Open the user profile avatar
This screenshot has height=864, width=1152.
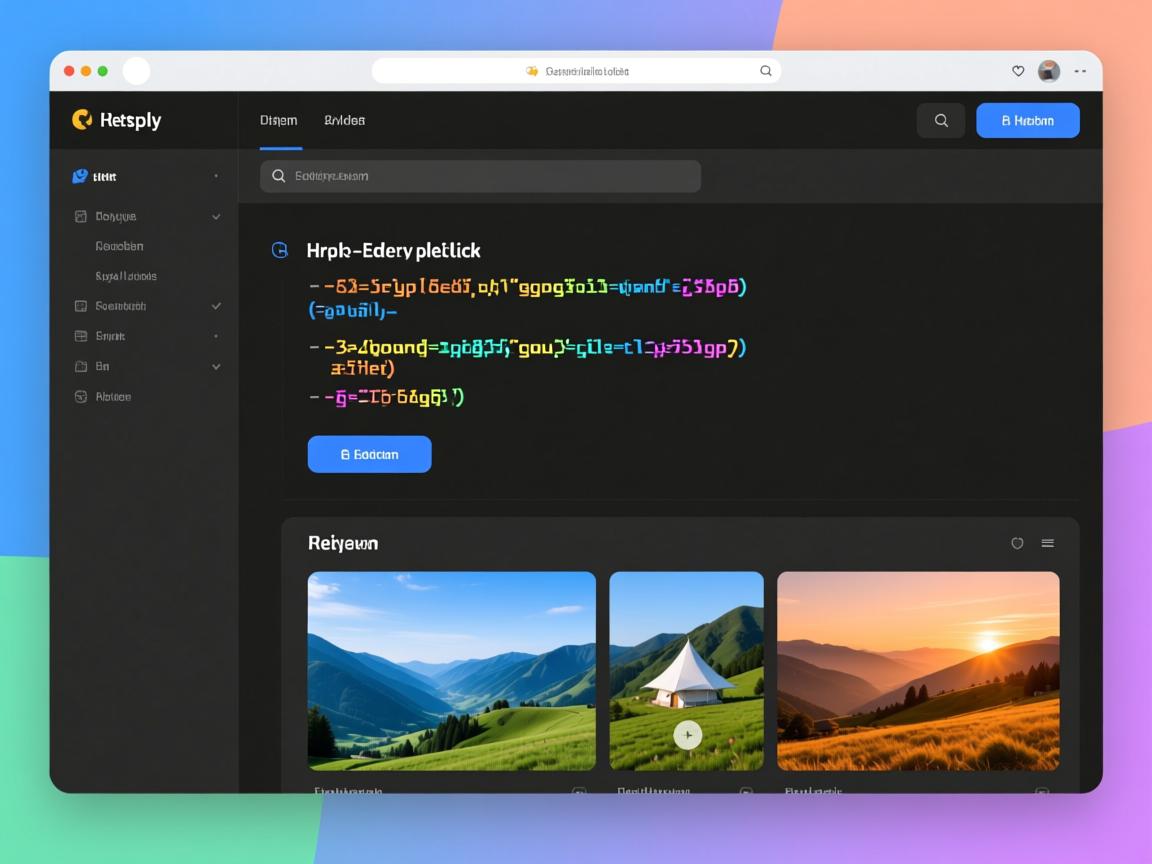click(1048, 71)
